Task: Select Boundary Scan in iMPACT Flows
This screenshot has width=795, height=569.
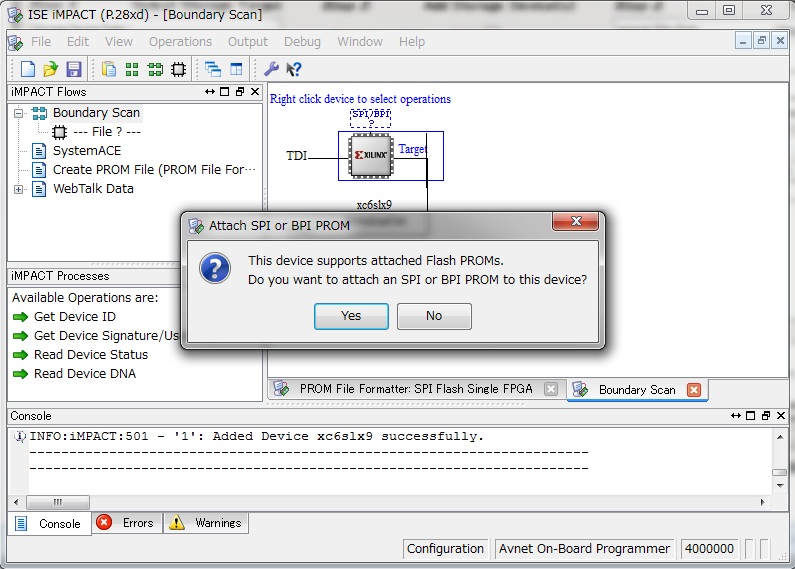Action: [x=96, y=113]
